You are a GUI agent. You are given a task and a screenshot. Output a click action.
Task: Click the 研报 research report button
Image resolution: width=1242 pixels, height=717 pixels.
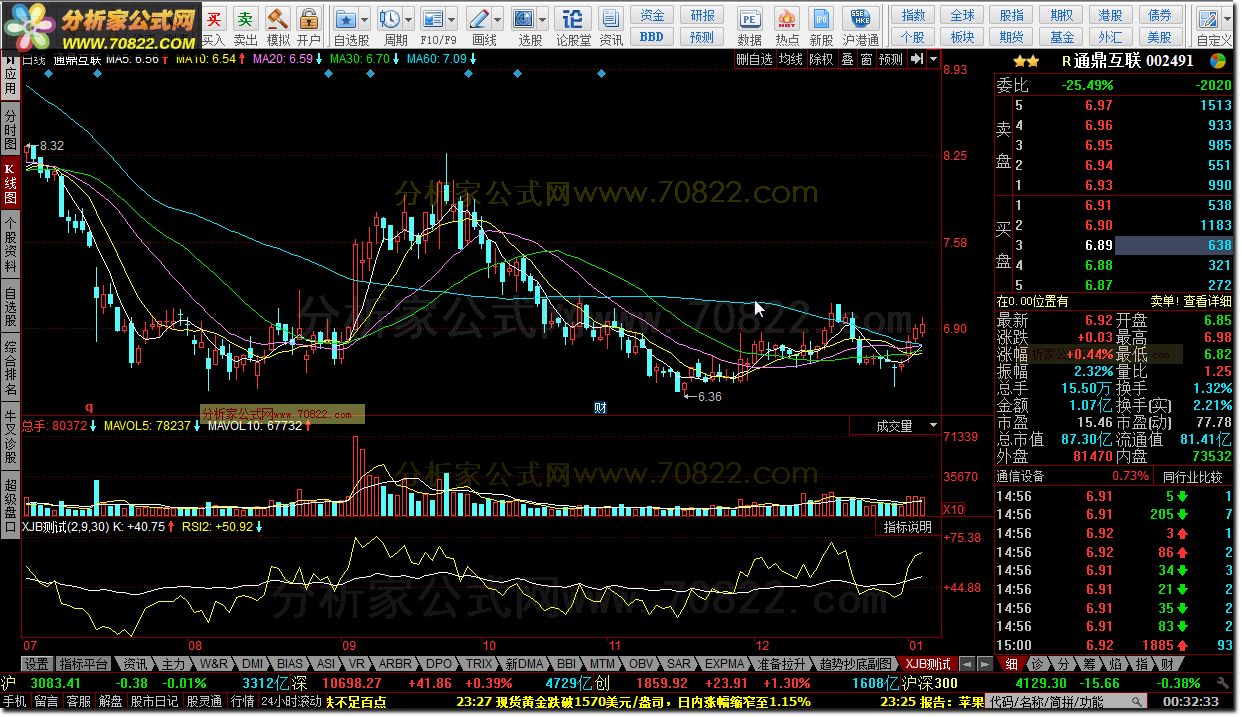tap(703, 15)
